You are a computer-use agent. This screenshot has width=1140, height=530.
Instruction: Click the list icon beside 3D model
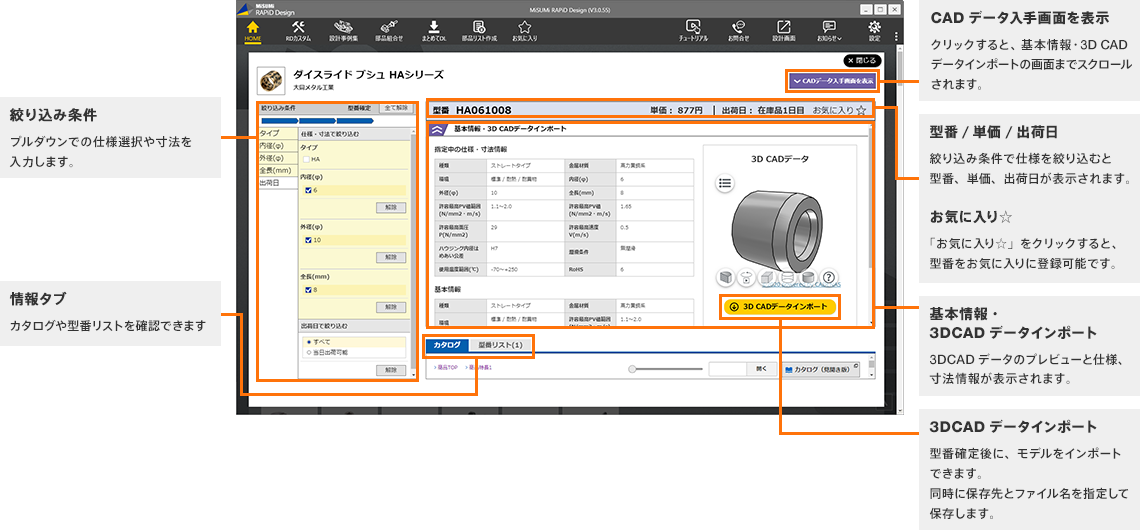click(726, 183)
